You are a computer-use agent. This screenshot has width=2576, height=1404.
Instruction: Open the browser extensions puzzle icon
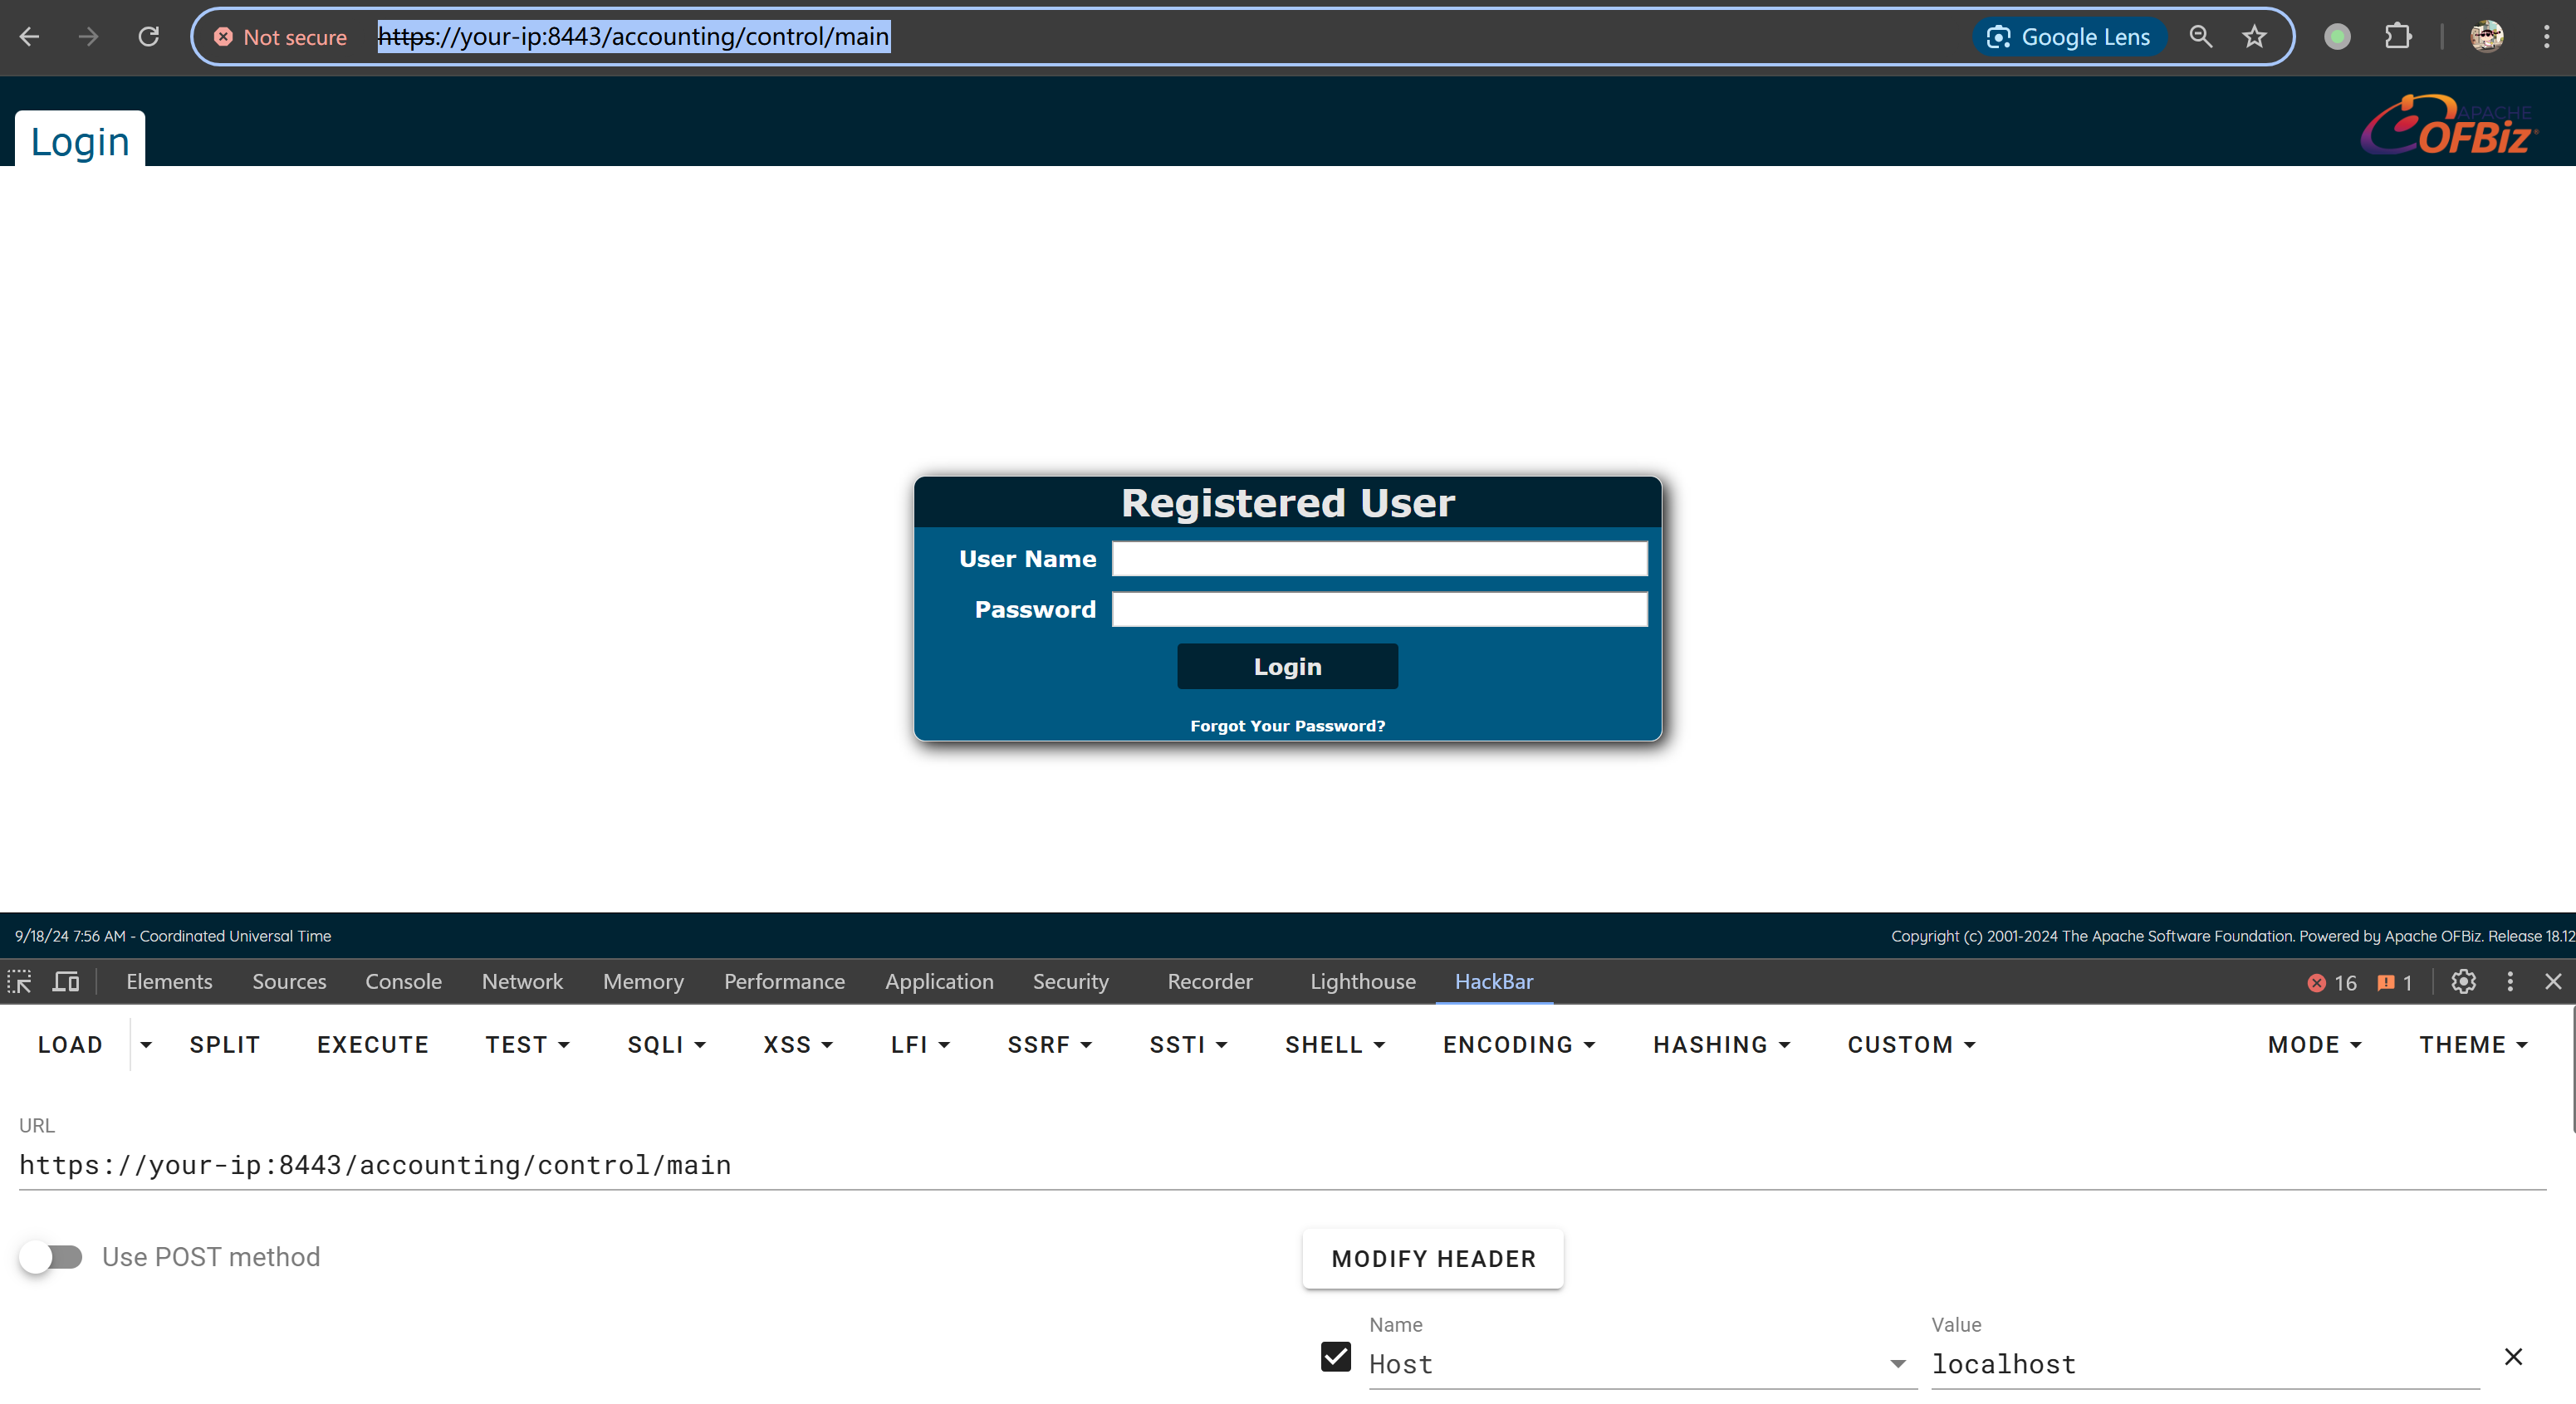coord(2397,37)
